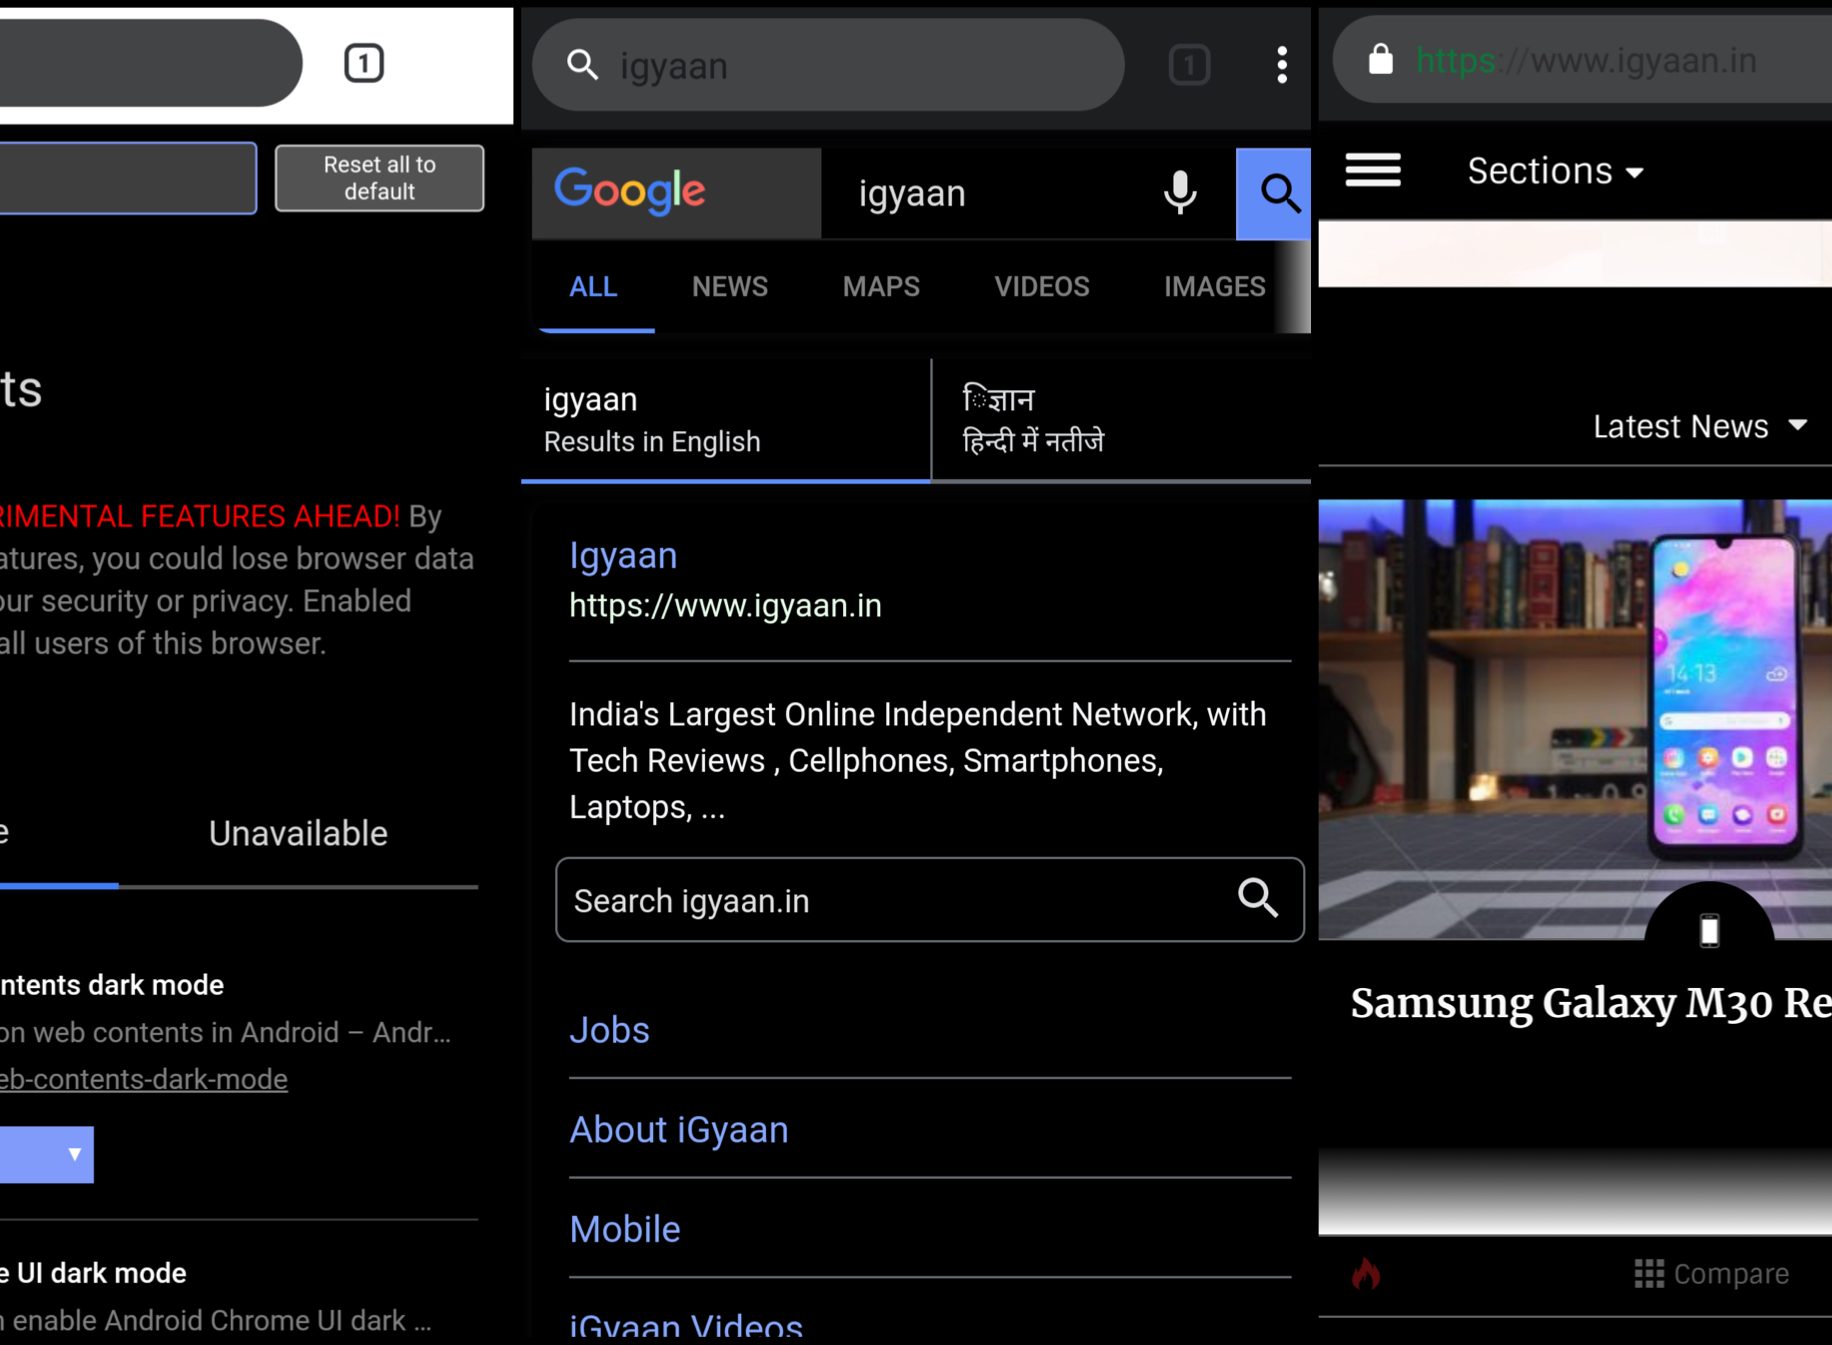Select the VIDEOS results tab

pyautogui.click(x=1041, y=287)
